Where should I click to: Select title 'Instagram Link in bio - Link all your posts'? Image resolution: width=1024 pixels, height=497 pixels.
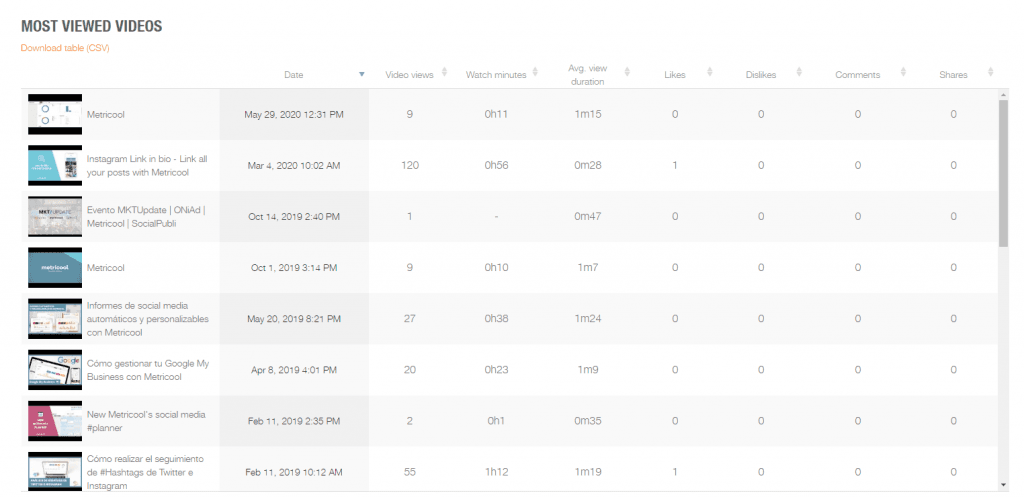[147, 165]
